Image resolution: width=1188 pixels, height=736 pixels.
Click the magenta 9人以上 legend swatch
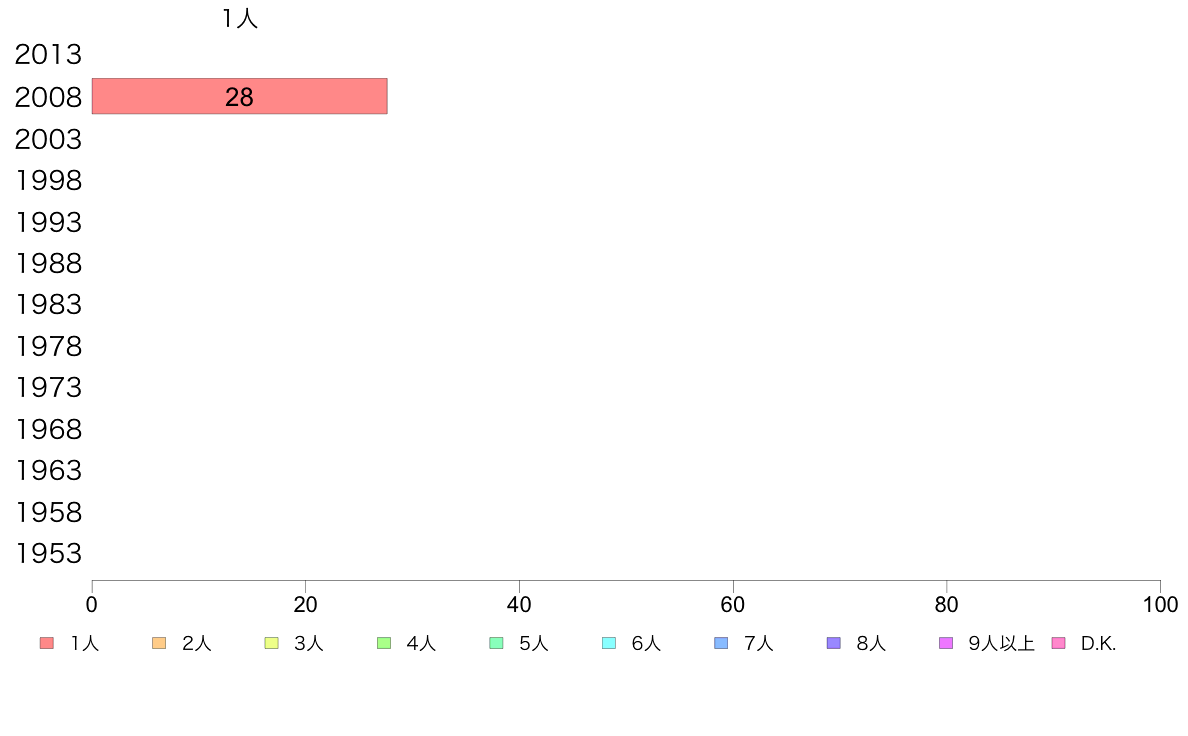point(946,643)
